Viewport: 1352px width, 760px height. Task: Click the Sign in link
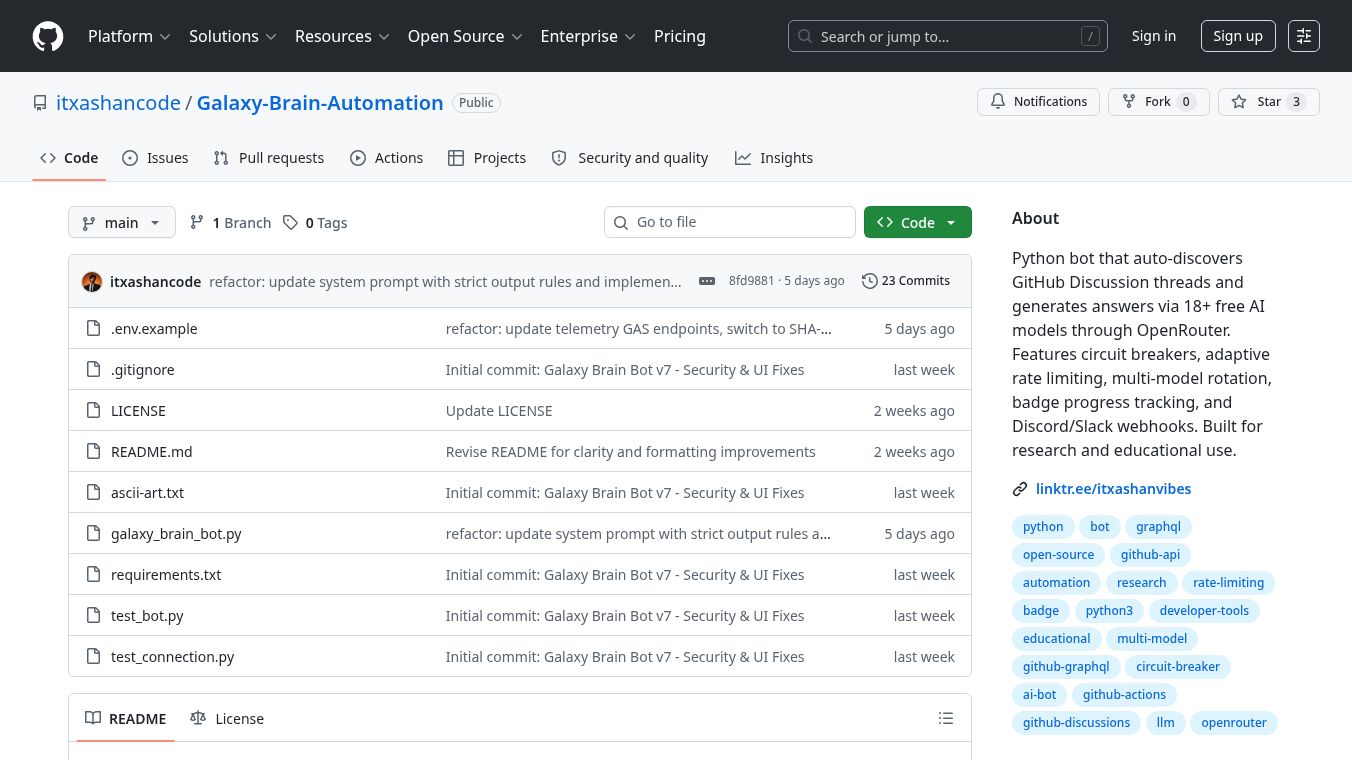click(1154, 36)
